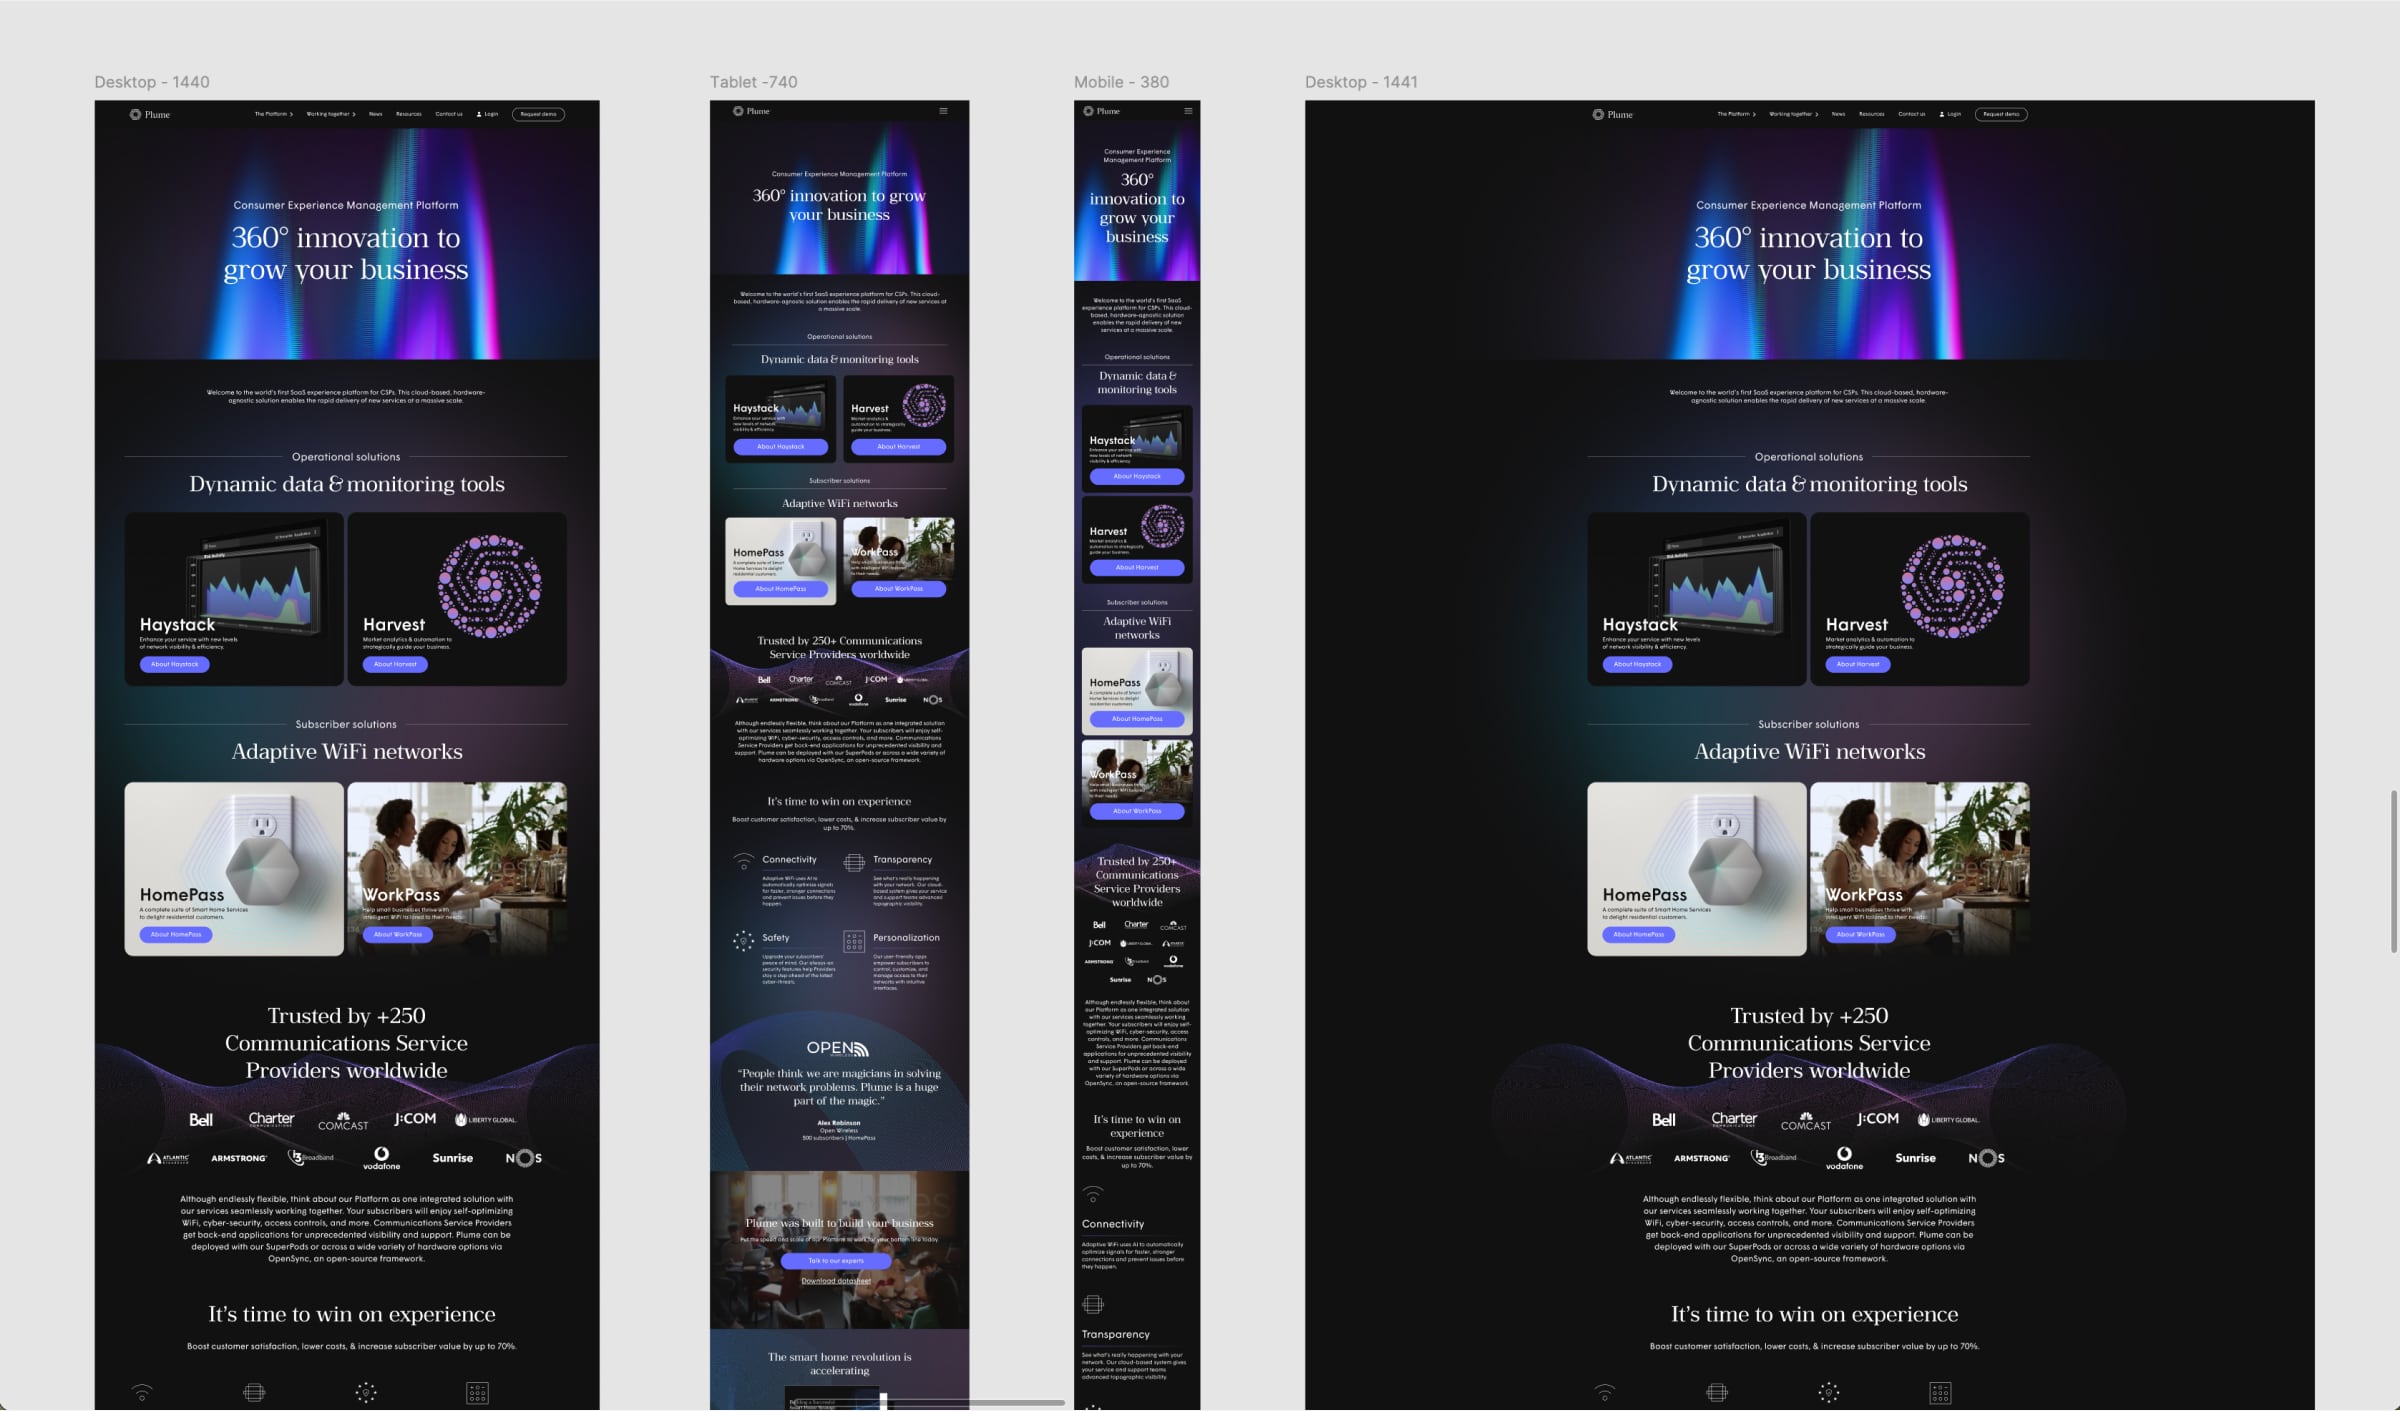Click About WorkPass button in Tablet -740 frame
This screenshot has width=2400, height=1411.
[899, 589]
